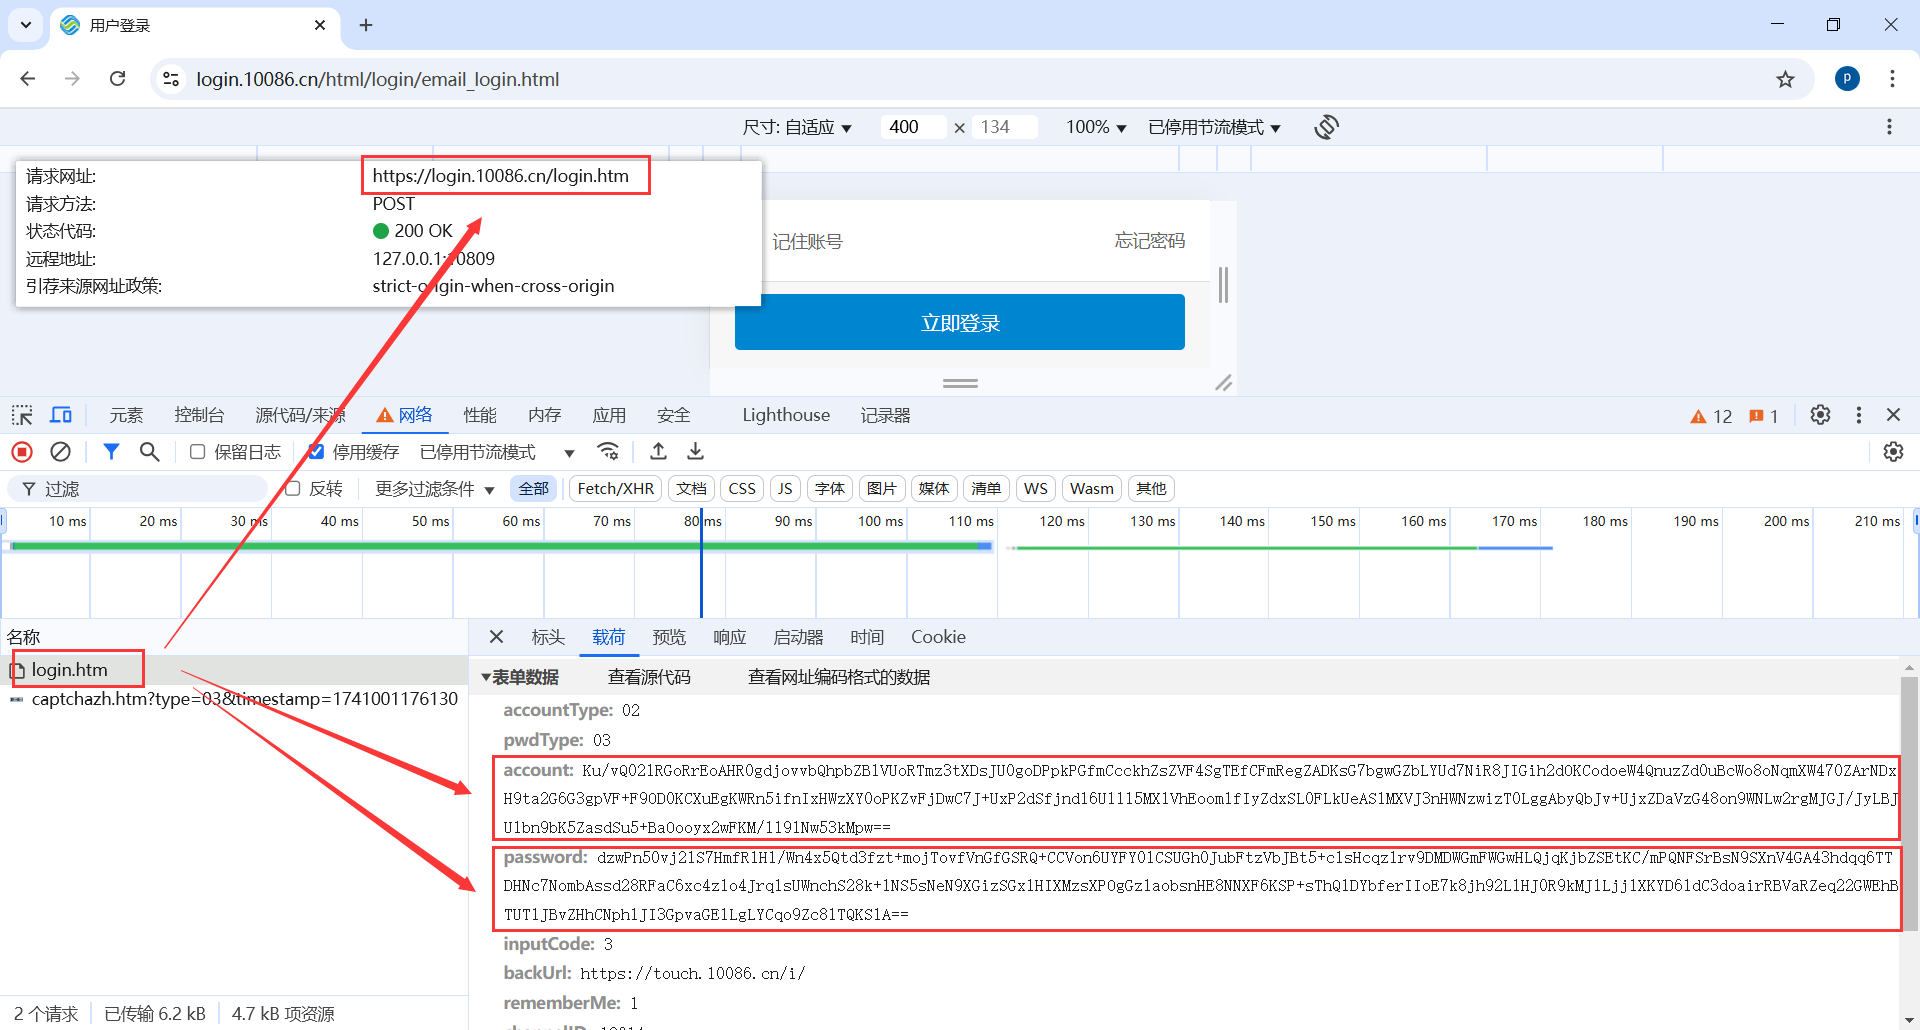Bookmark this page with the star icon
The width and height of the screenshot is (1920, 1030).
pyautogui.click(x=1785, y=79)
